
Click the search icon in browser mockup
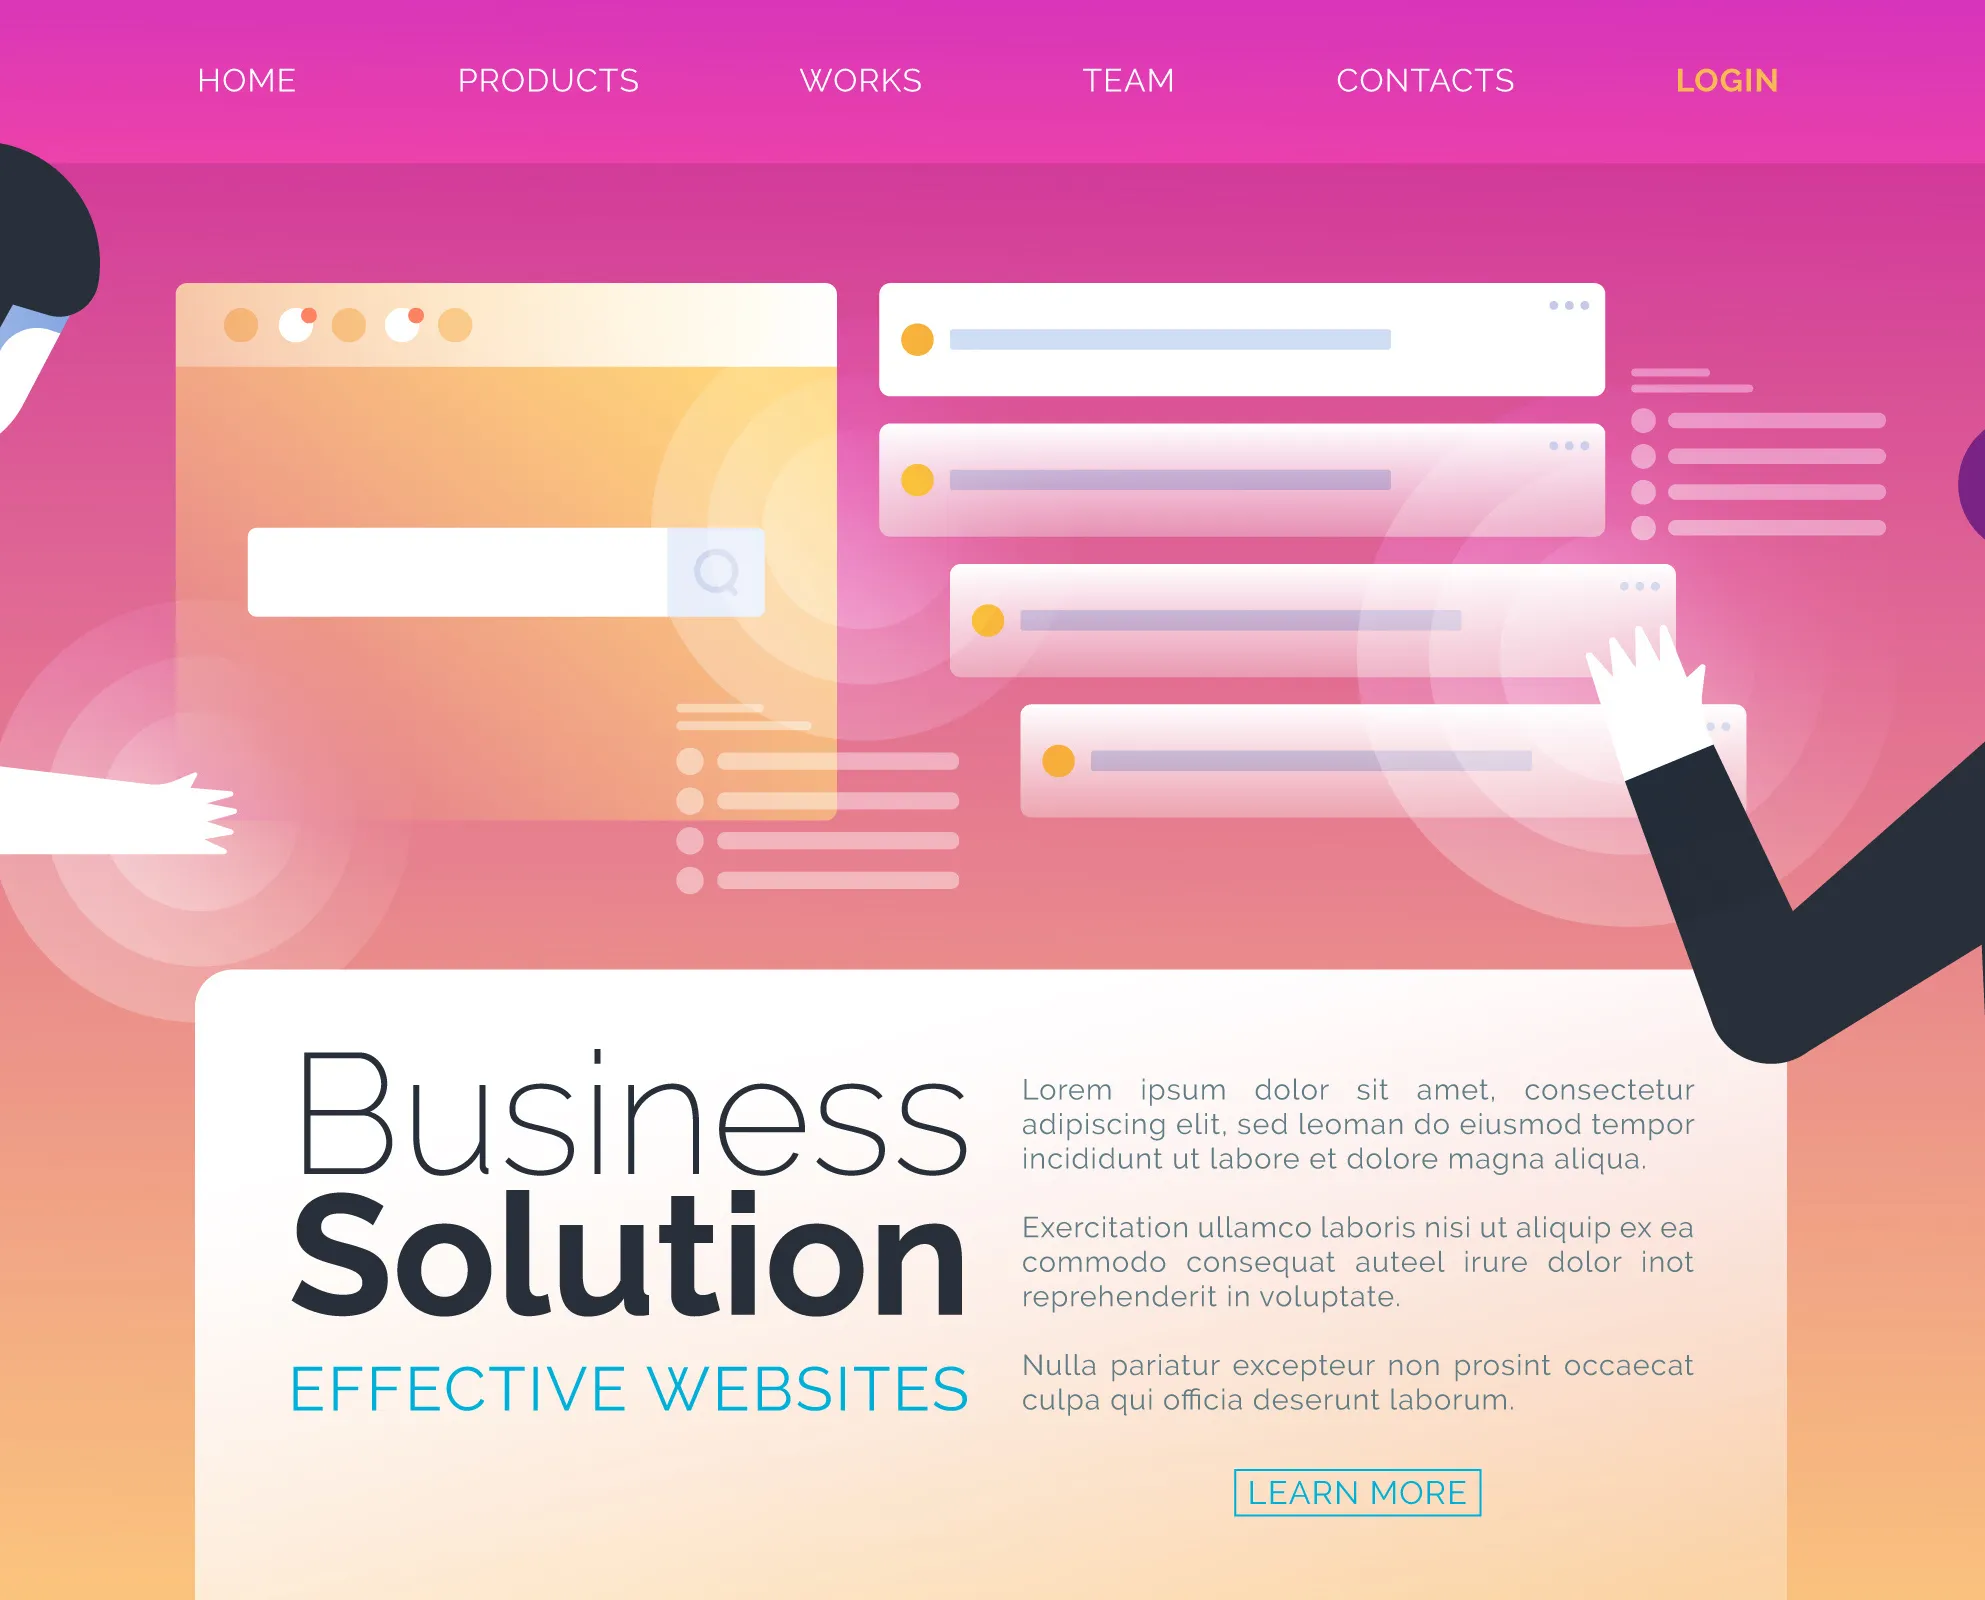pyautogui.click(x=713, y=571)
